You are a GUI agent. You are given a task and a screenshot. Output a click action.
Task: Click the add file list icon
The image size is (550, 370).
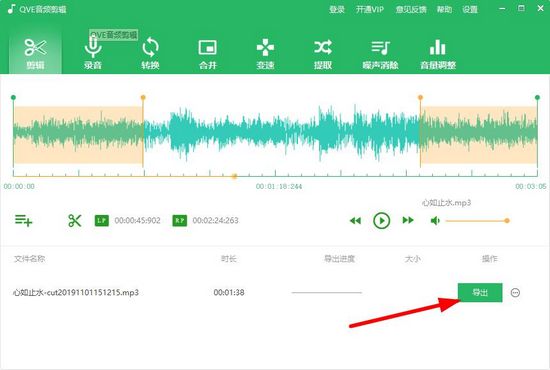(24, 221)
